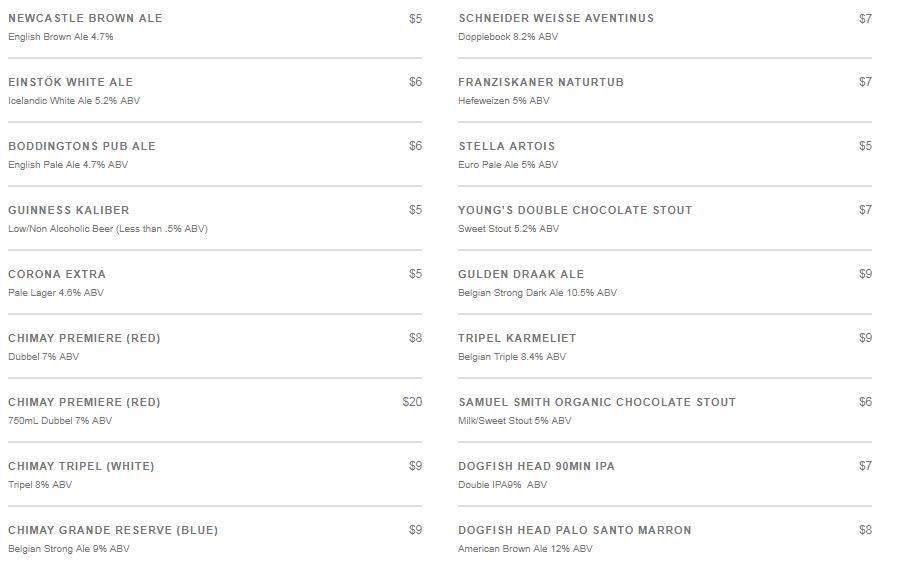Choose Samuel Smith Organic Chocolate Stout

point(597,402)
